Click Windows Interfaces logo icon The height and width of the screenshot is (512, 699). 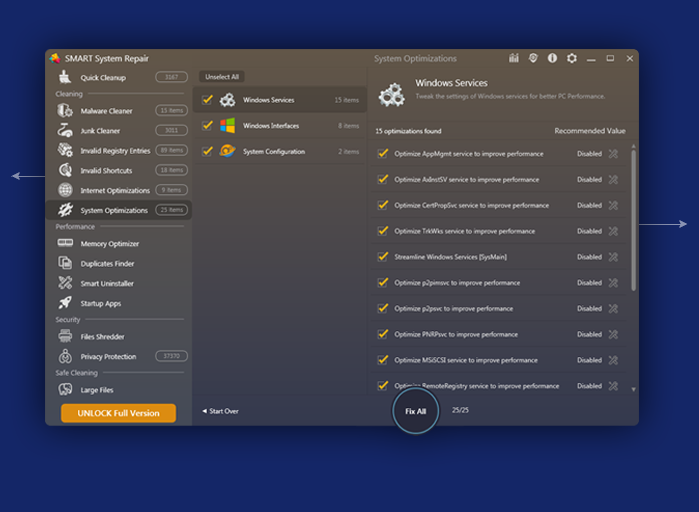click(227, 126)
